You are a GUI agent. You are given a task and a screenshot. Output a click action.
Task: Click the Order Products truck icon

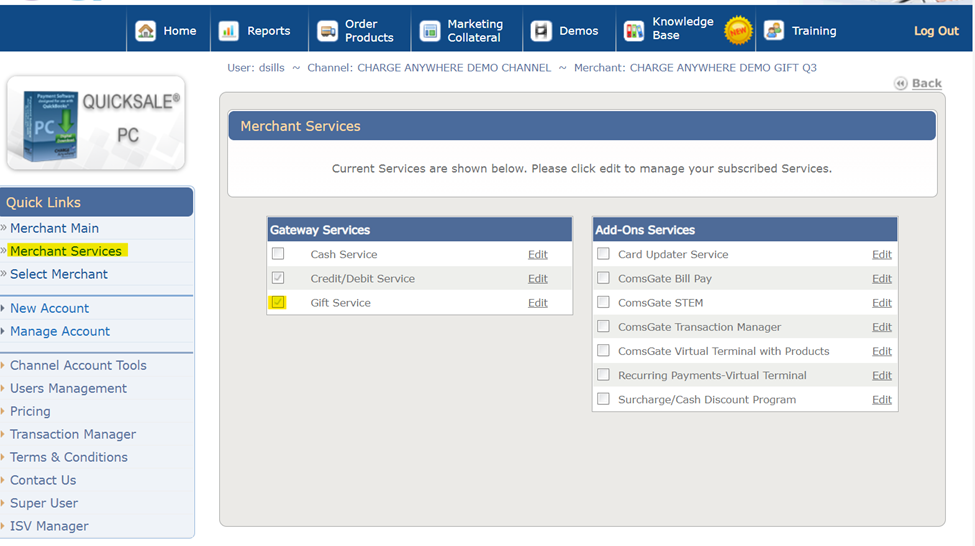pos(328,31)
